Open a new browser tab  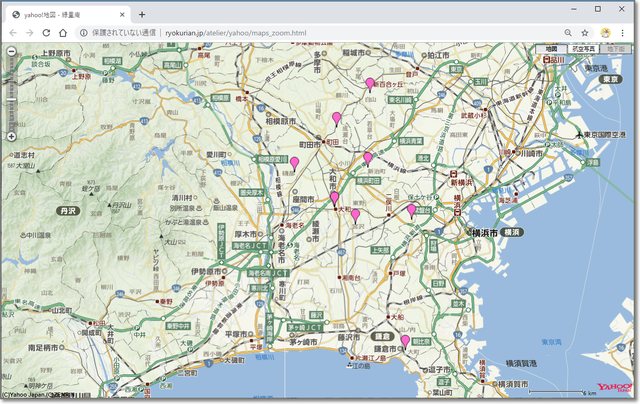pyautogui.click(x=142, y=14)
